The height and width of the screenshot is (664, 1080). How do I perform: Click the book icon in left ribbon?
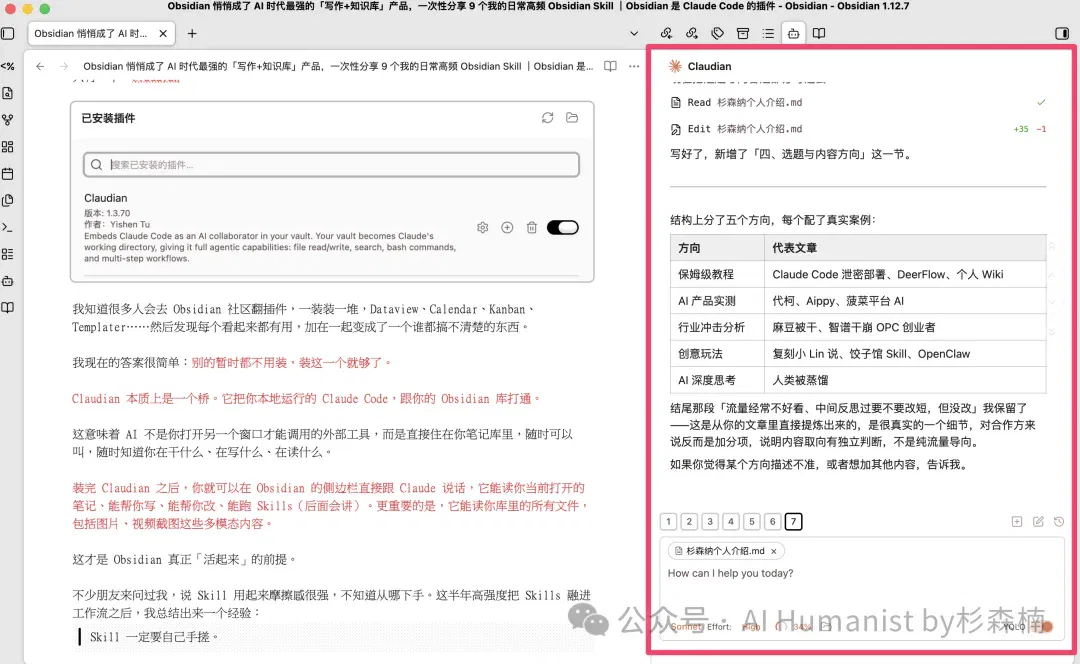[x=8, y=307]
